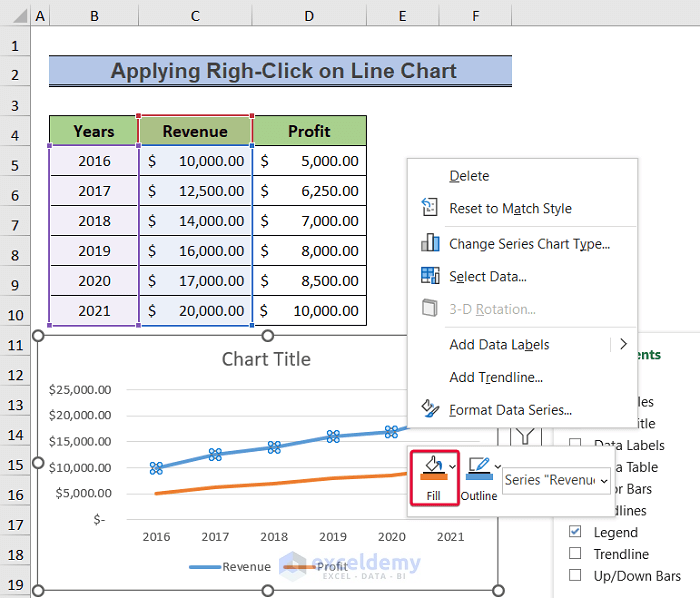700x598 pixels.
Task: Click the Format Data Series icon
Action: click(430, 409)
